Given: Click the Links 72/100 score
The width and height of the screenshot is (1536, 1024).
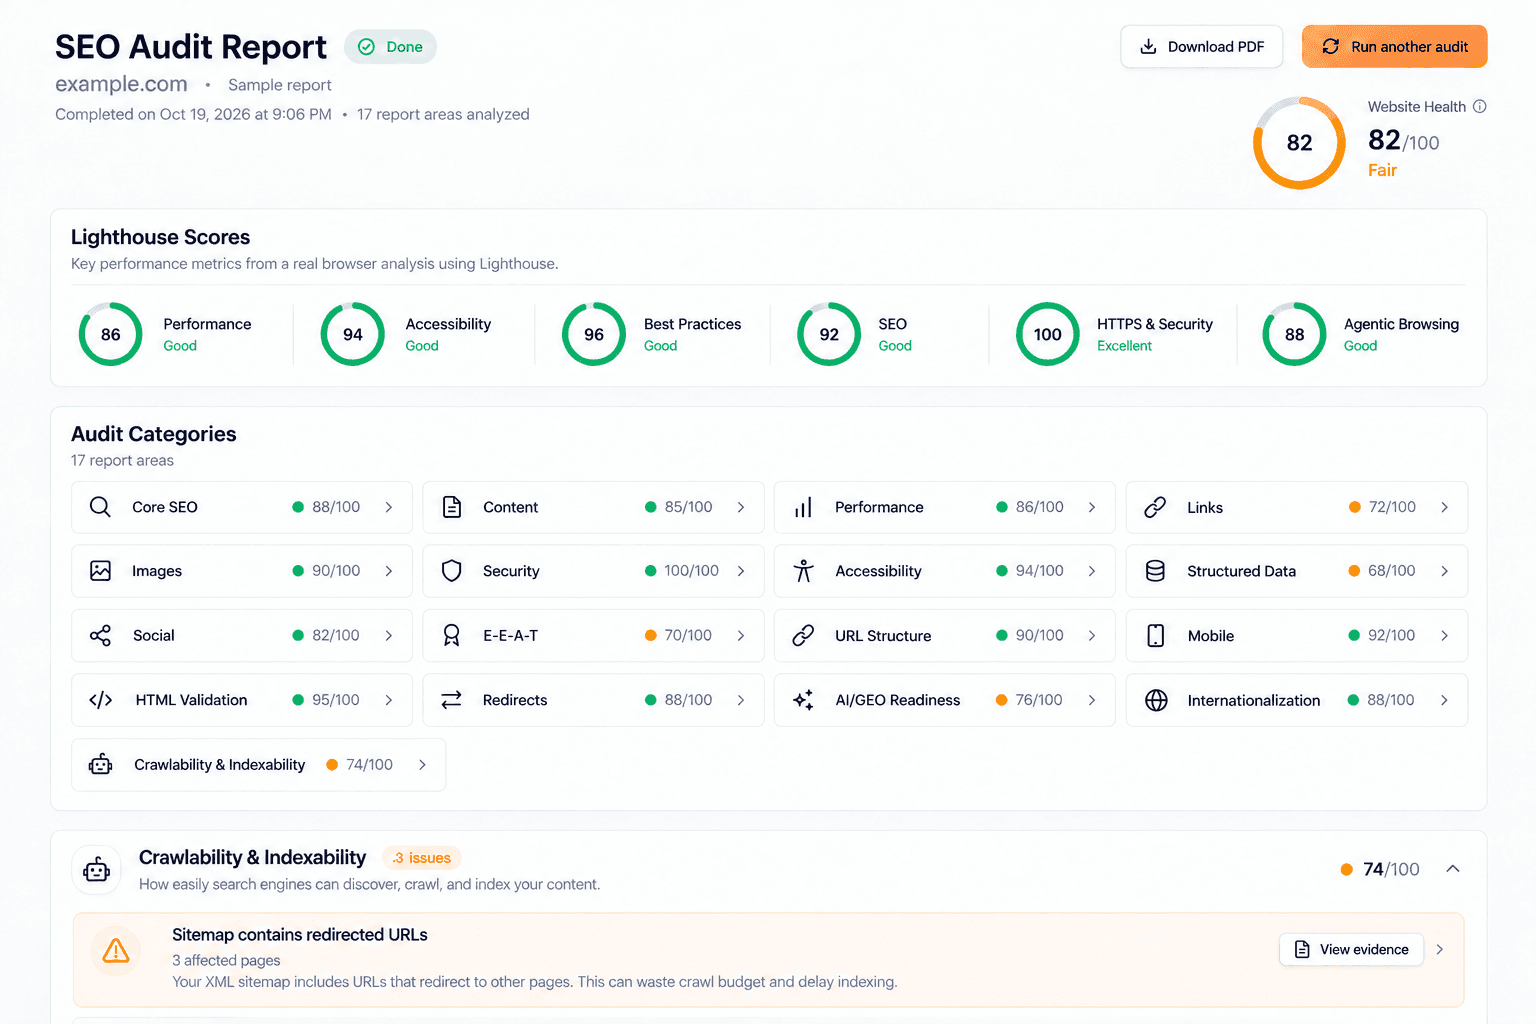Looking at the screenshot, I should pyautogui.click(x=1392, y=507).
